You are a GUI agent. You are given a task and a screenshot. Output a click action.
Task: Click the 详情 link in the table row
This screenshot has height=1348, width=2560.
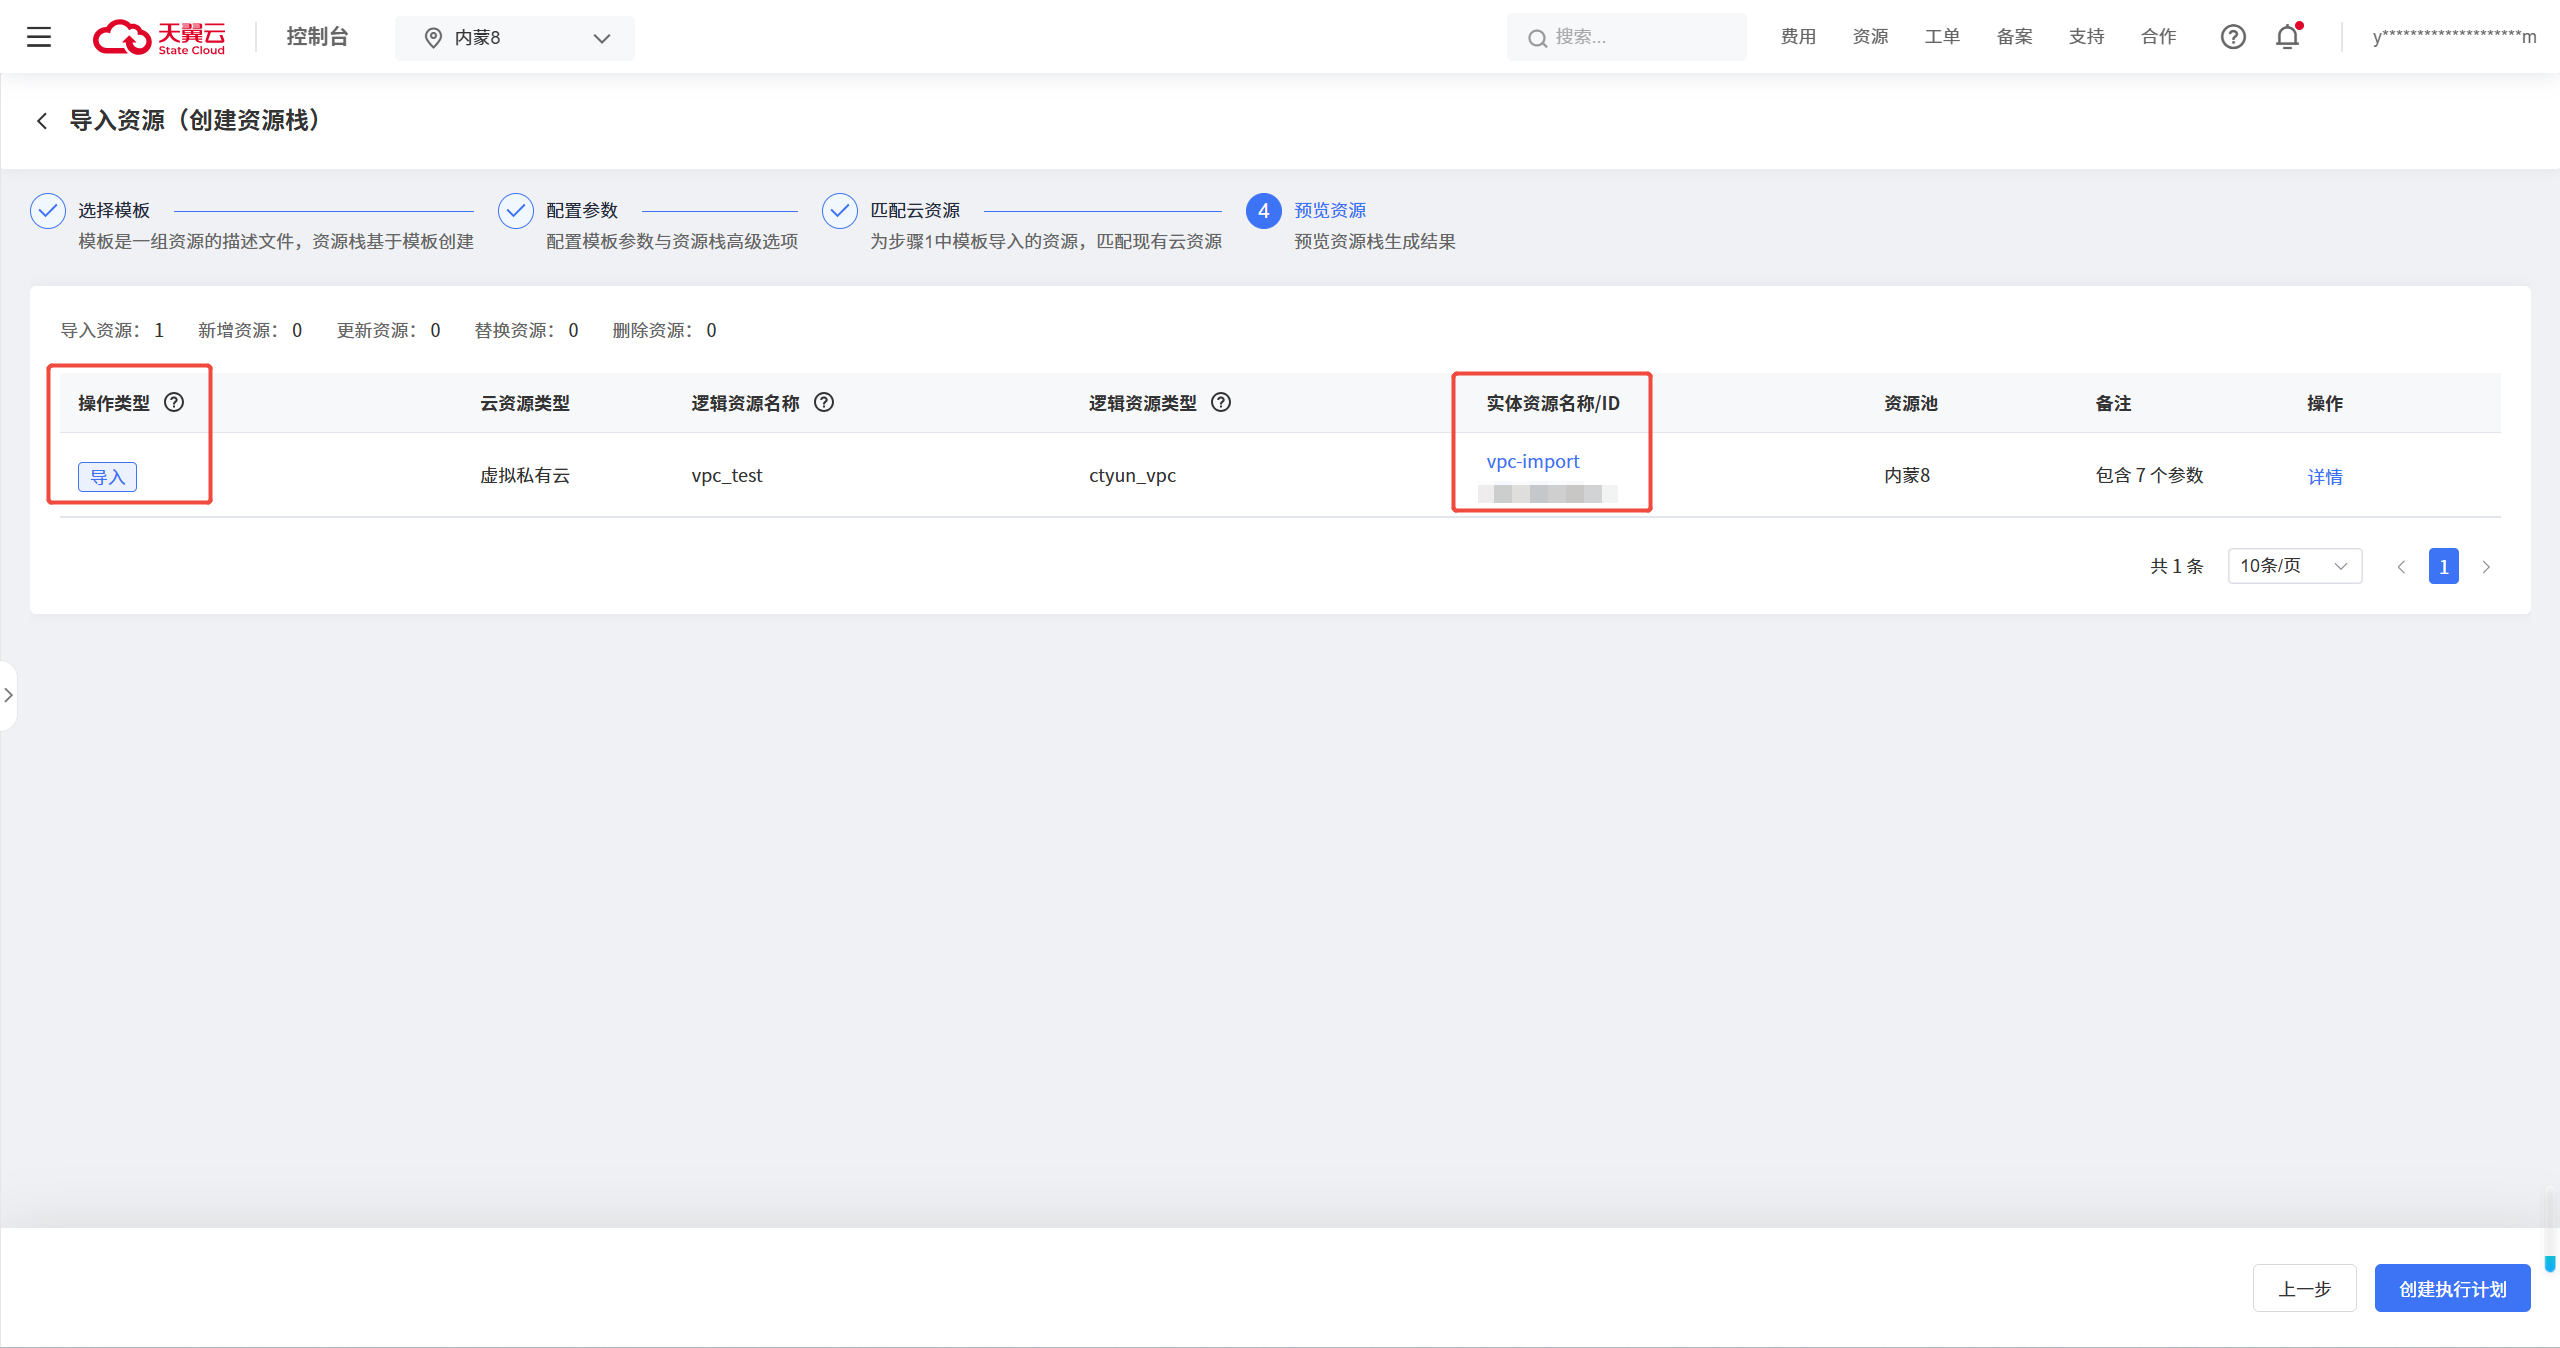[x=2324, y=477]
